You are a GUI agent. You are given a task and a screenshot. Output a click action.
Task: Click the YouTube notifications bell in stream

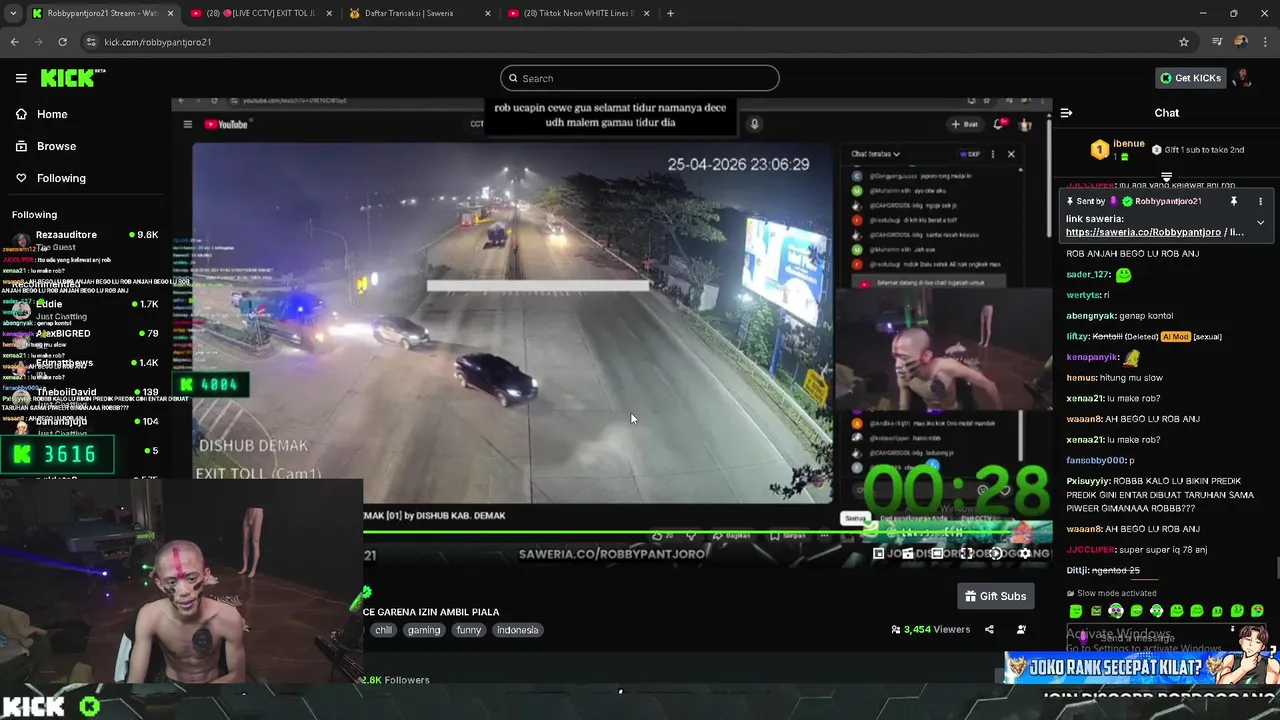999,124
